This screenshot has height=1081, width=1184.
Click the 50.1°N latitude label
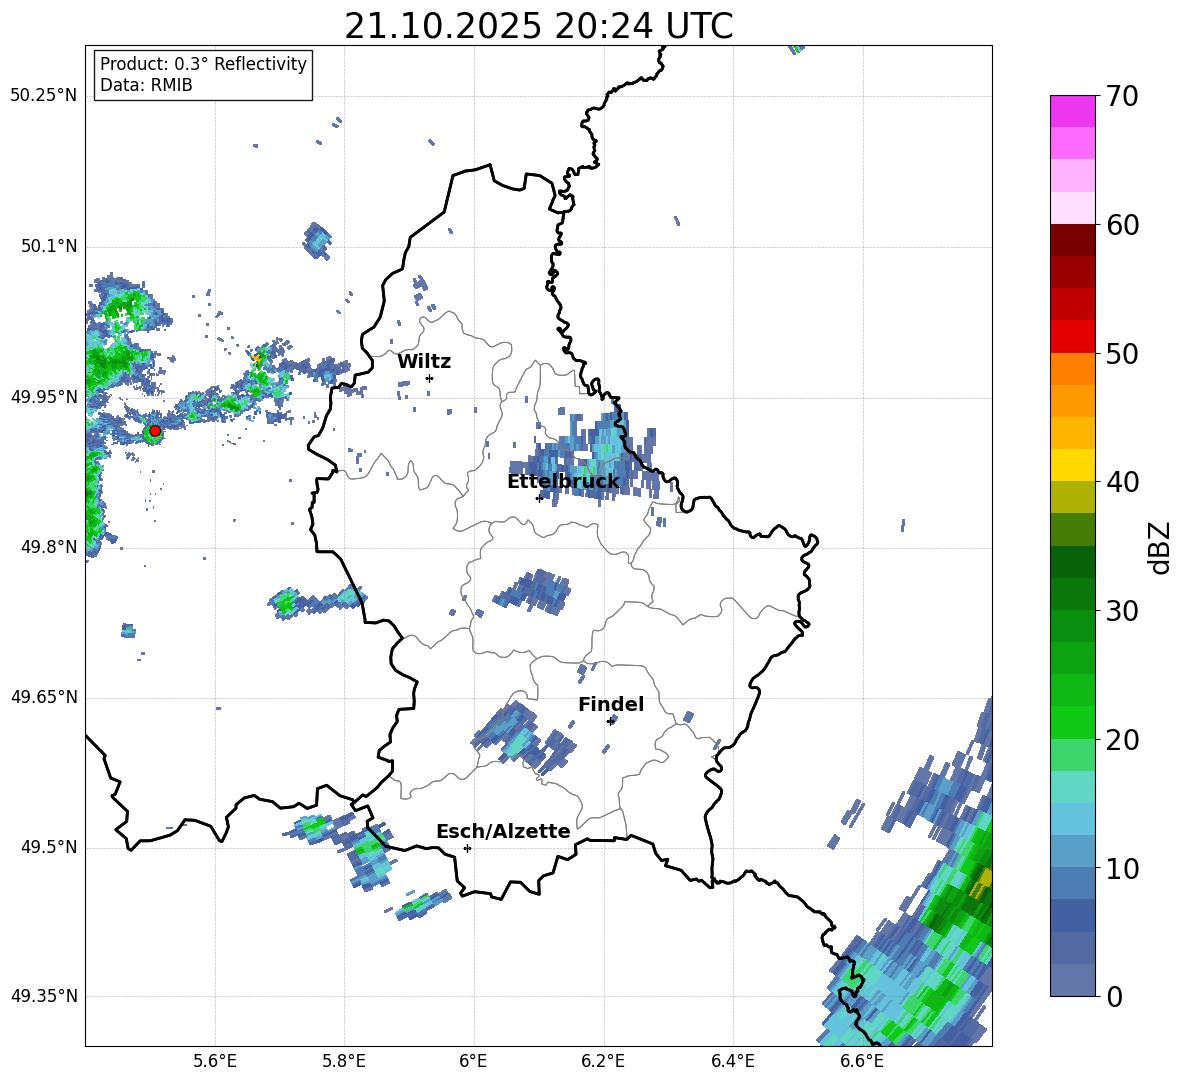click(48, 247)
